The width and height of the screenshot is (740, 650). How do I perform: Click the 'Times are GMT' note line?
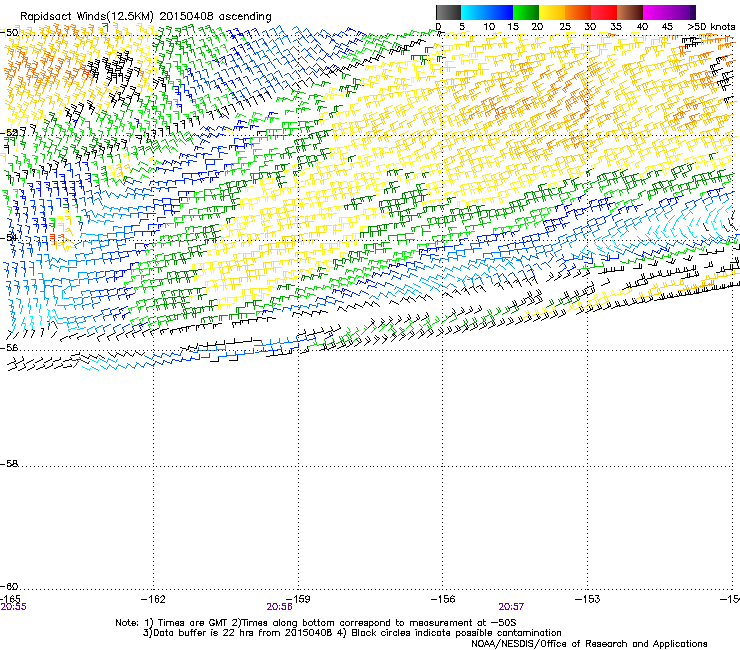click(316, 623)
